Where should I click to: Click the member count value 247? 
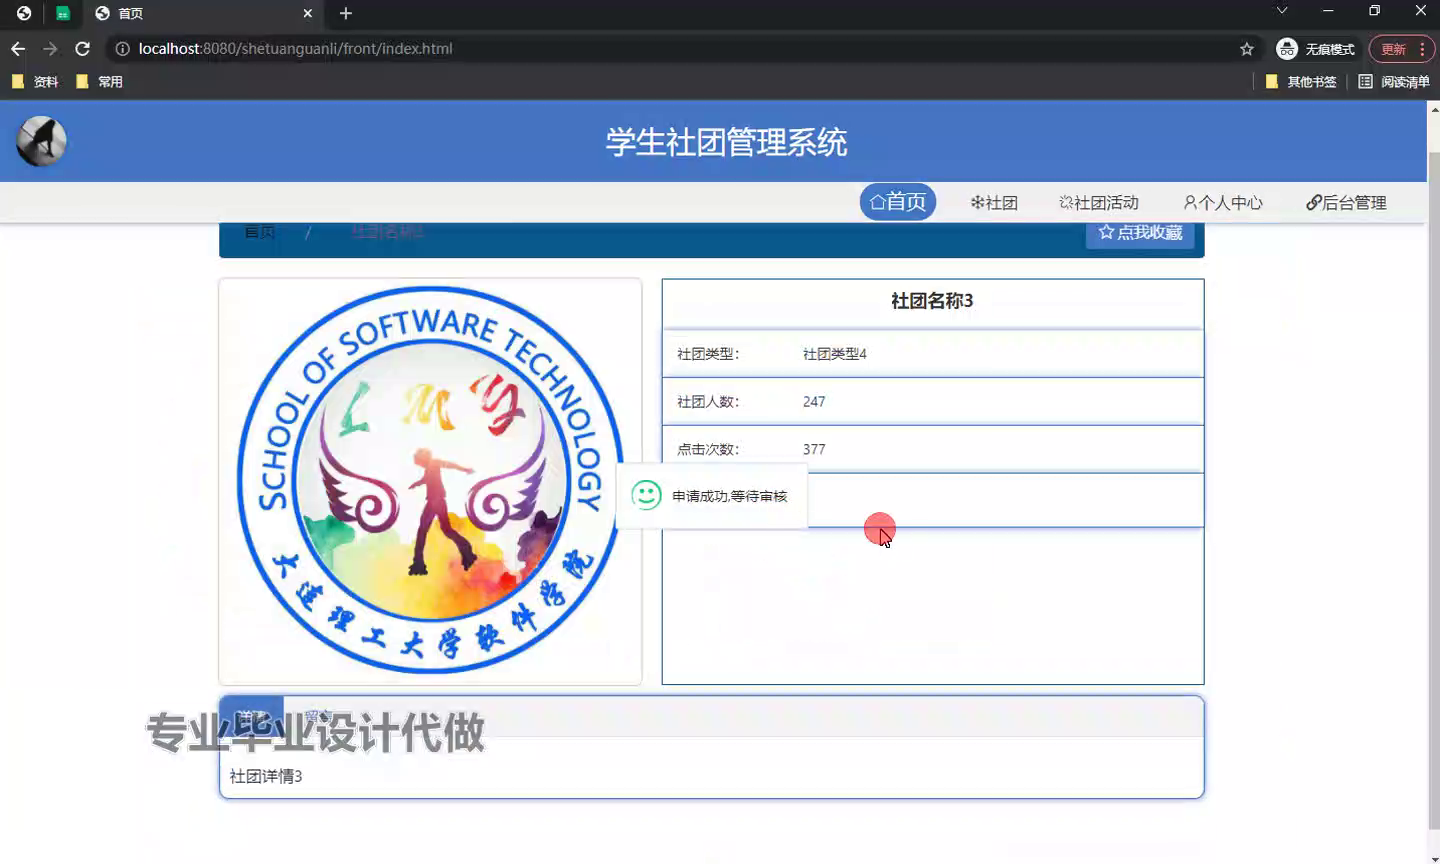pyautogui.click(x=814, y=402)
